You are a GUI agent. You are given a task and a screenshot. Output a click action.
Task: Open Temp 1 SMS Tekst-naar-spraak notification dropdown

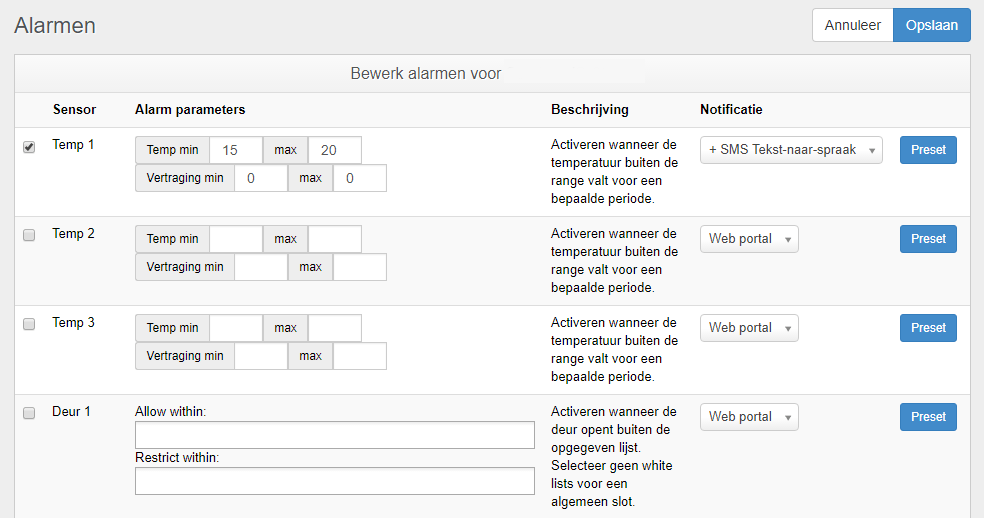pos(790,150)
